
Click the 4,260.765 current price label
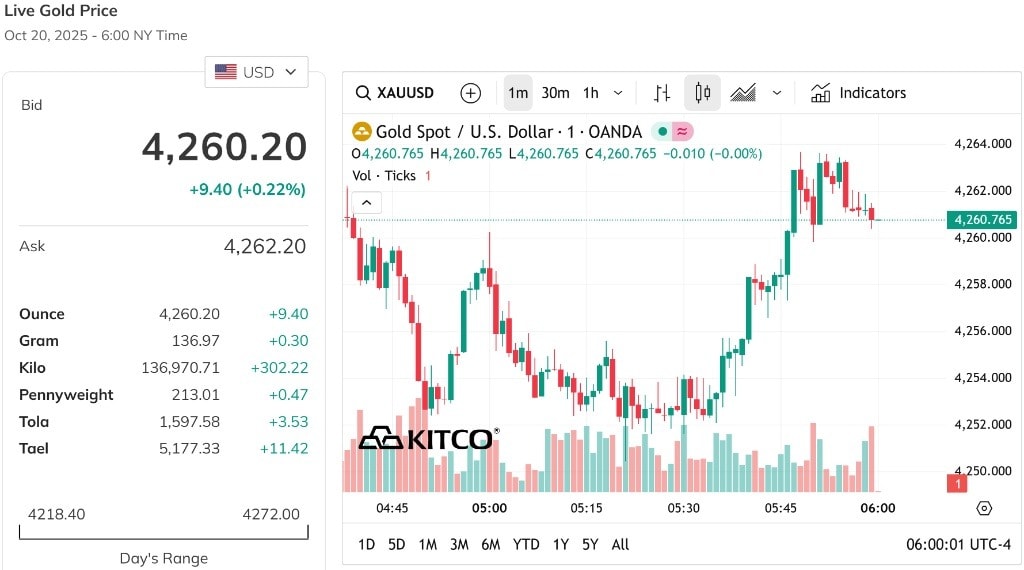tap(981, 220)
